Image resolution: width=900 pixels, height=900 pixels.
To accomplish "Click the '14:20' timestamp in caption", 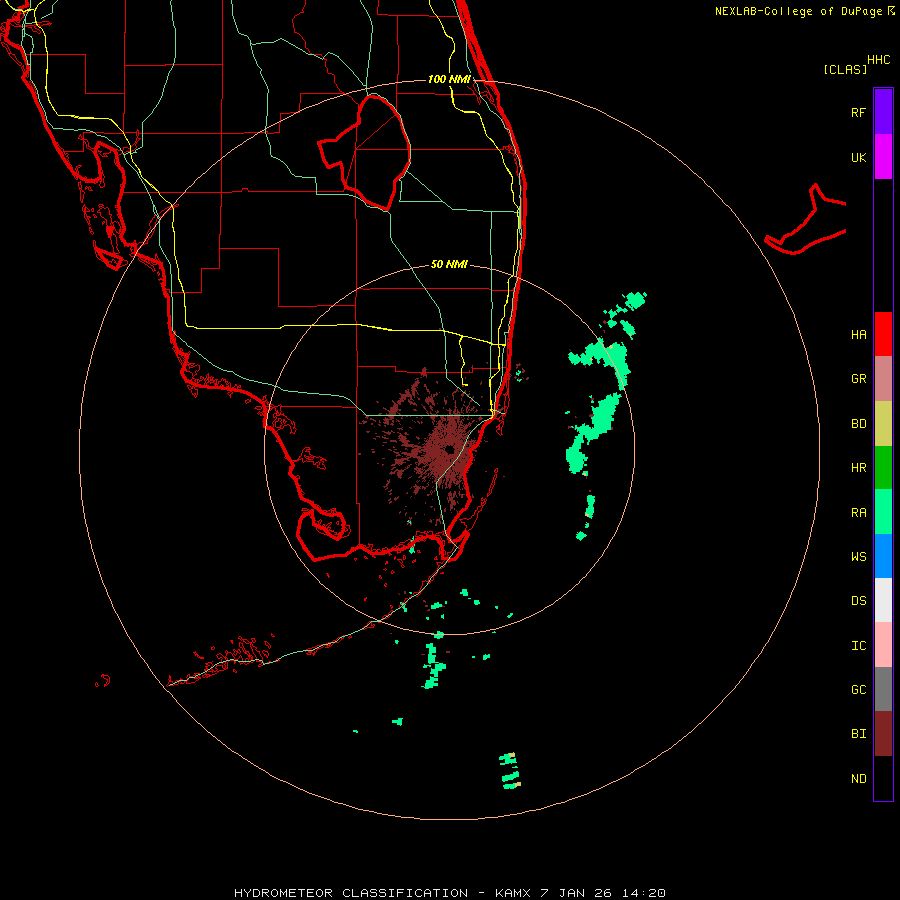I will tap(643, 893).
